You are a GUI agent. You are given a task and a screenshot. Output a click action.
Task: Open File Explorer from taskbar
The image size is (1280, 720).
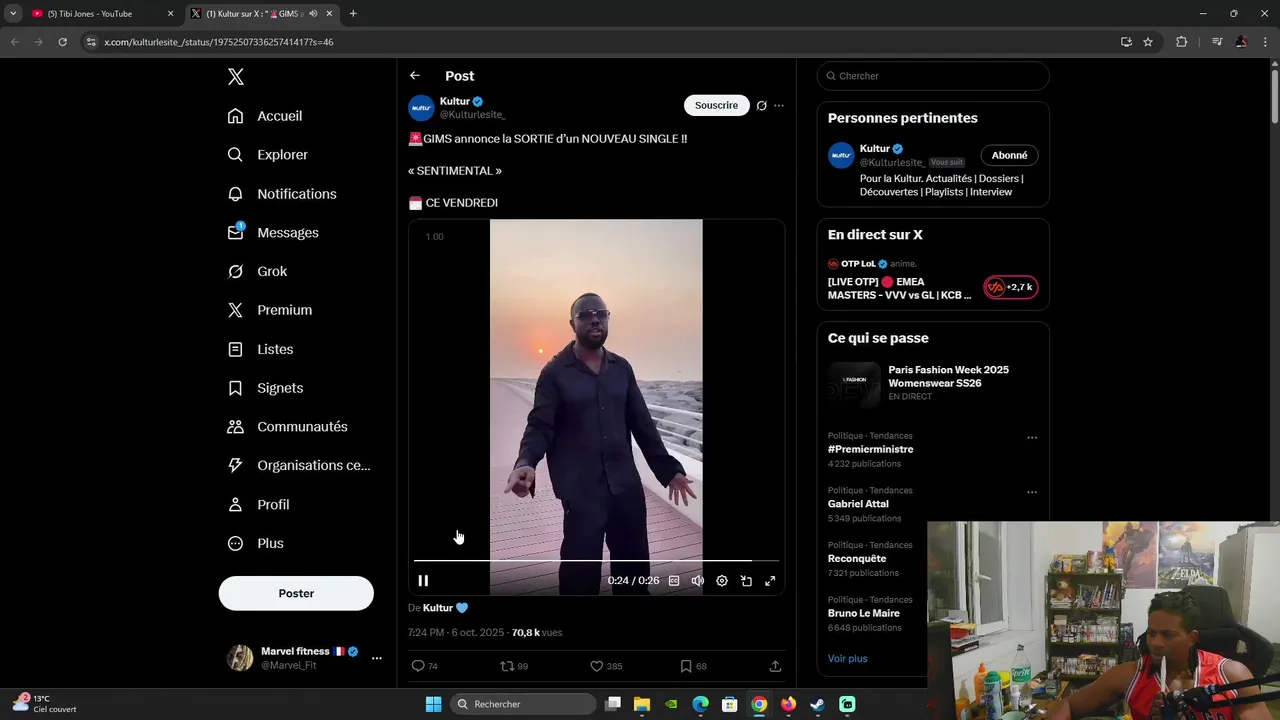coord(642,704)
